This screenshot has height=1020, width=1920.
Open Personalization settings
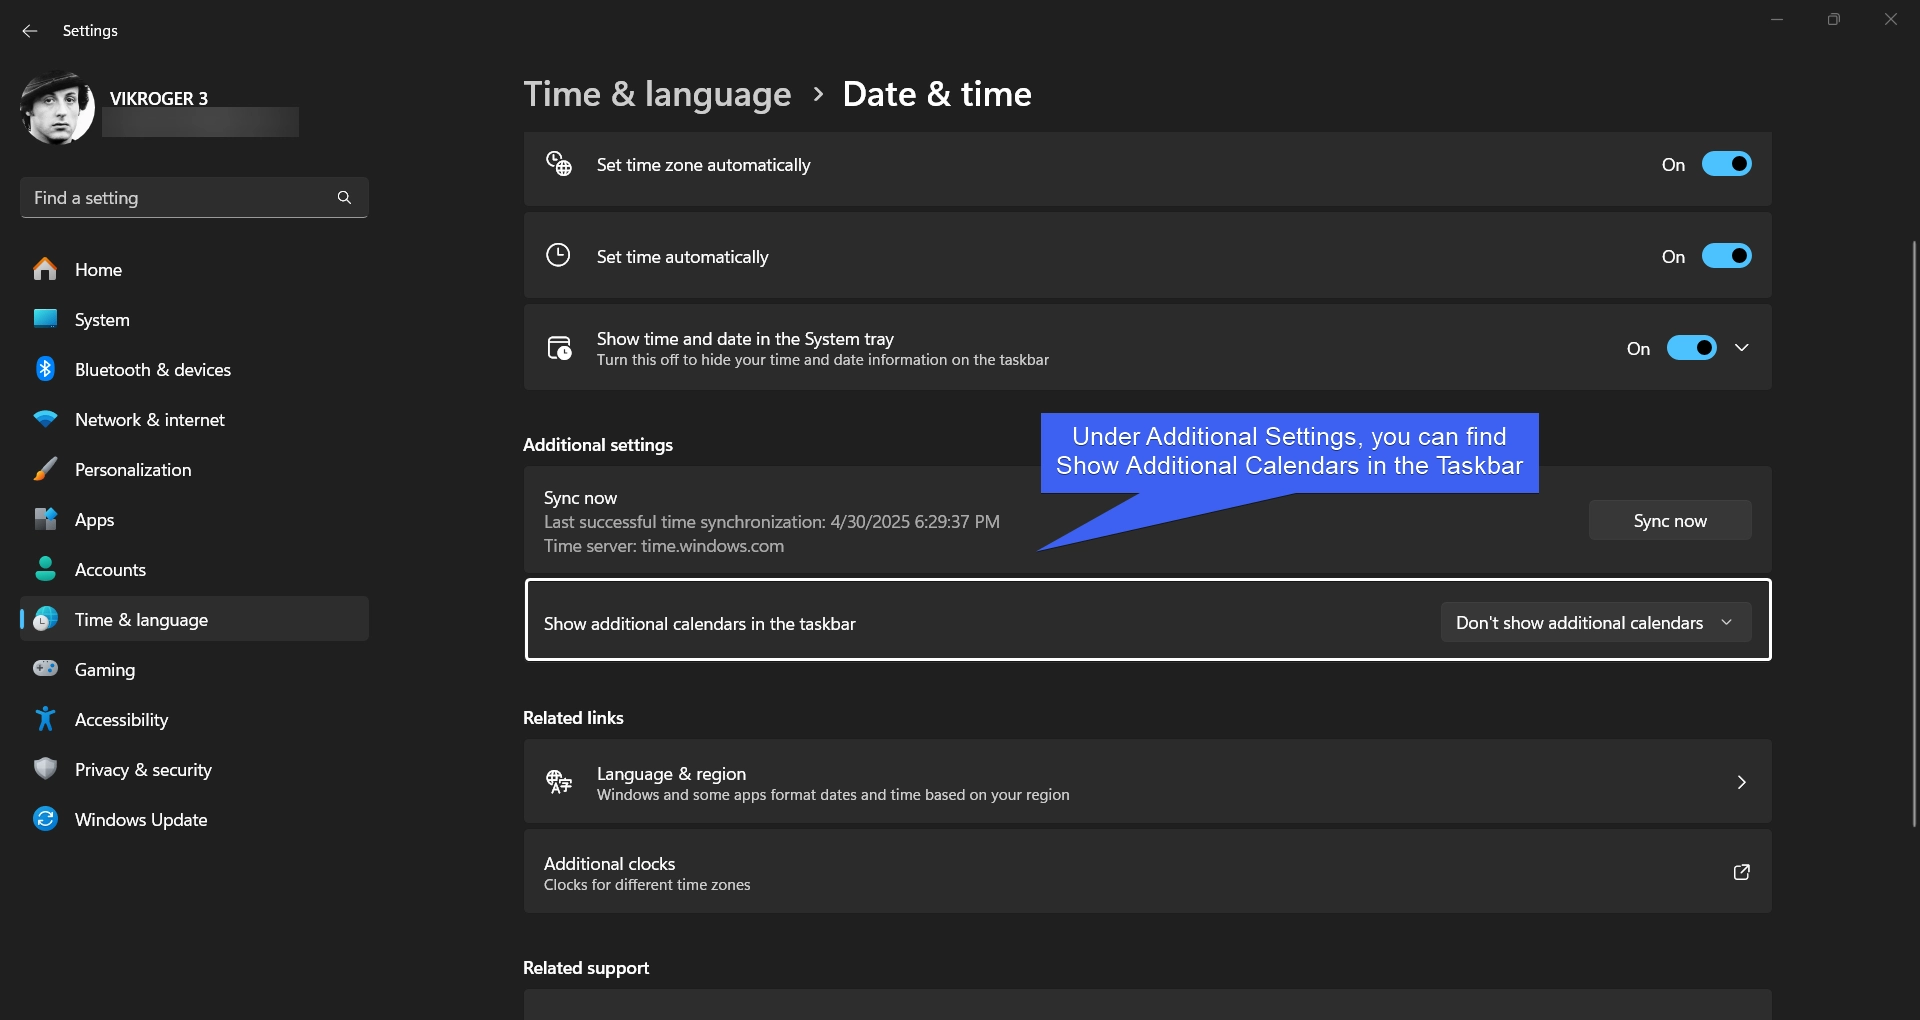coord(45,469)
